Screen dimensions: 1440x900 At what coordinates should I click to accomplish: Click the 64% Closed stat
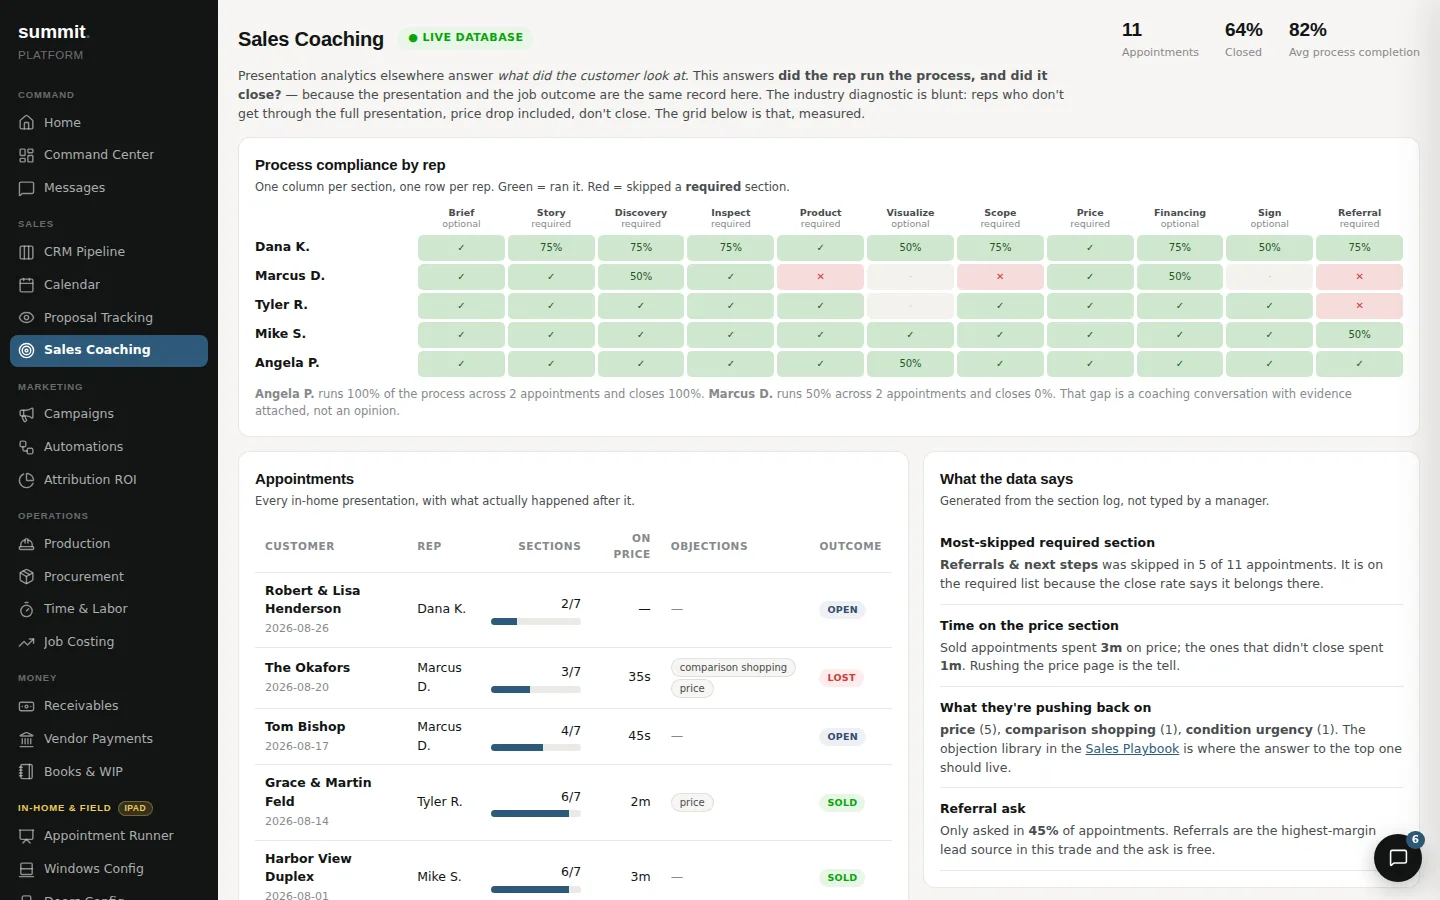click(1243, 40)
